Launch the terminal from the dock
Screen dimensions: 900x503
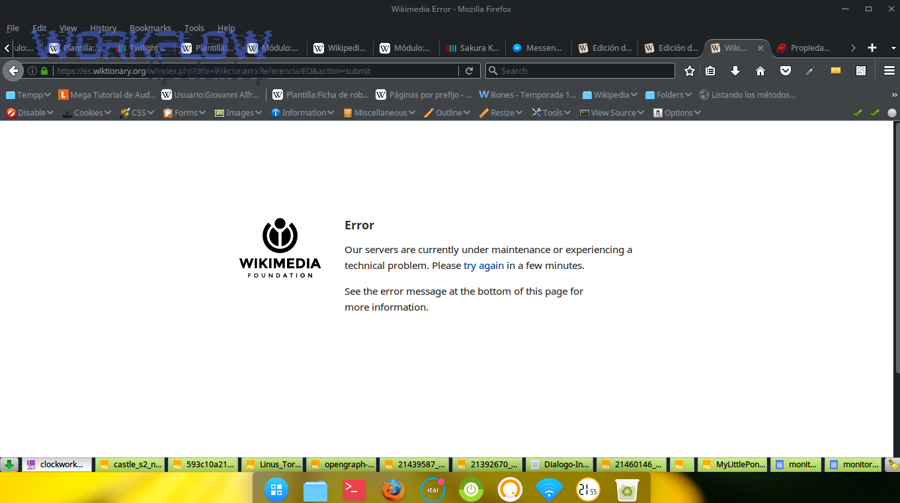tap(354, 490)
